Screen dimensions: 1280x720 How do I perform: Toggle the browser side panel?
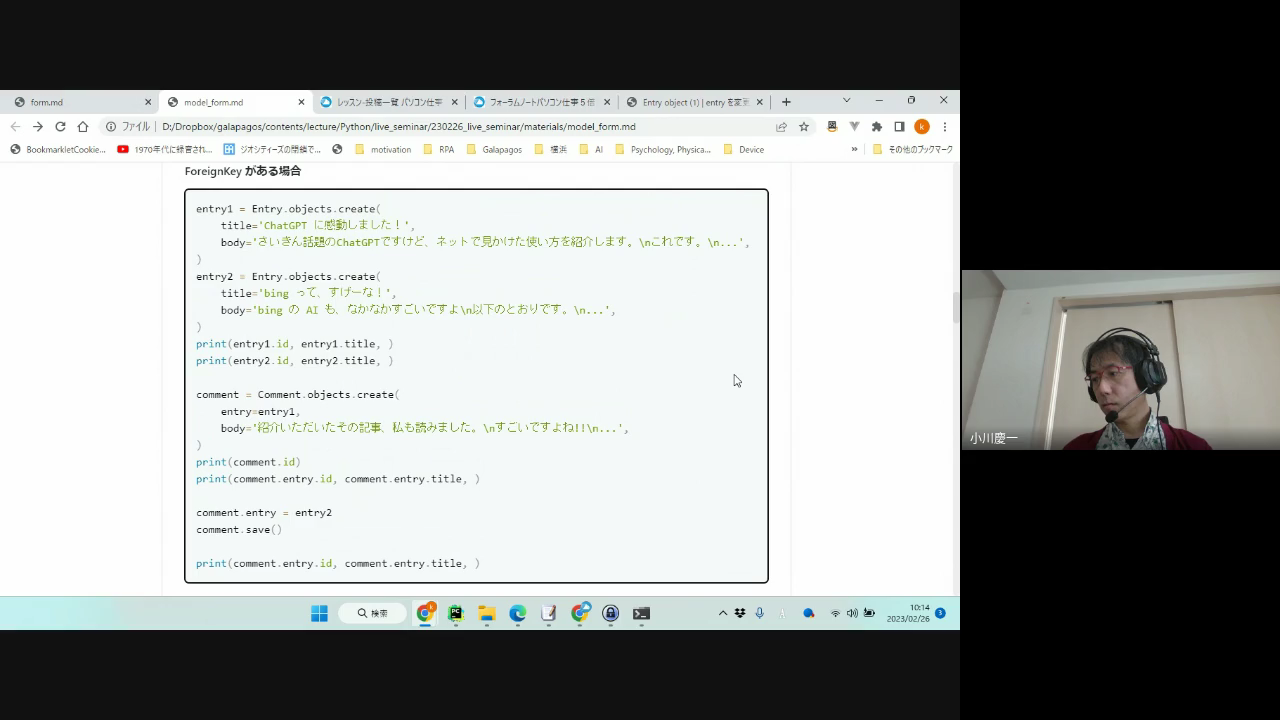tap(899, 127)
